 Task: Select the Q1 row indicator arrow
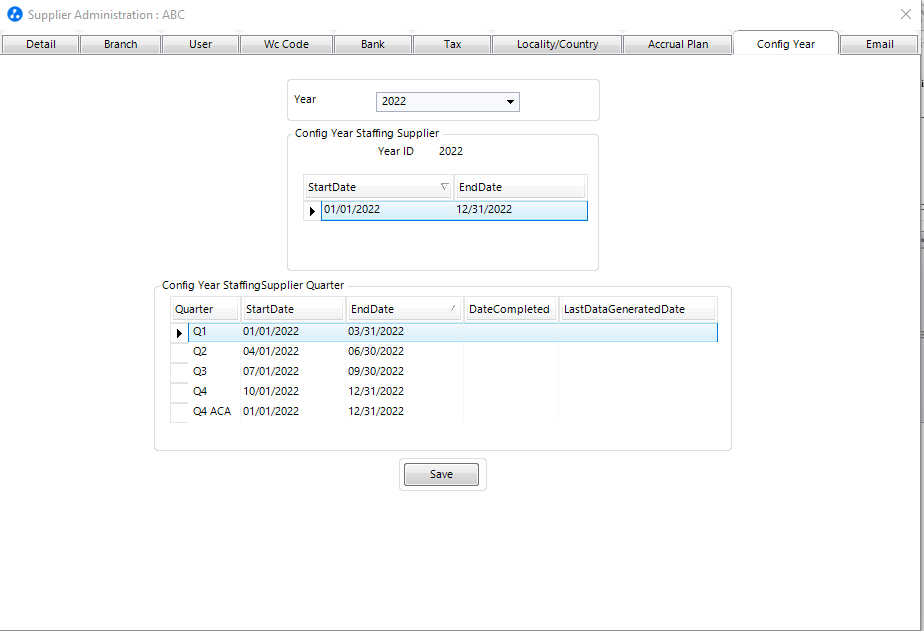coord(180,332)
